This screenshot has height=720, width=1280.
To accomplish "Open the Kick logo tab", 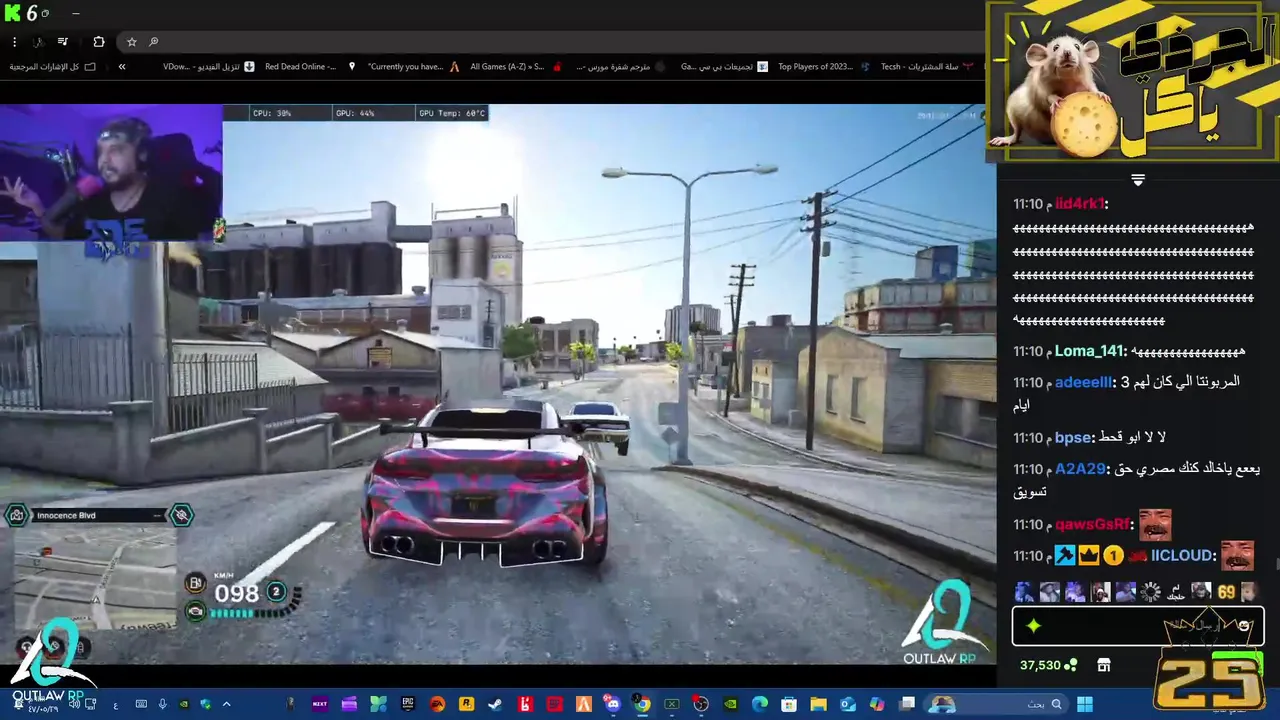I will [10, 13].
